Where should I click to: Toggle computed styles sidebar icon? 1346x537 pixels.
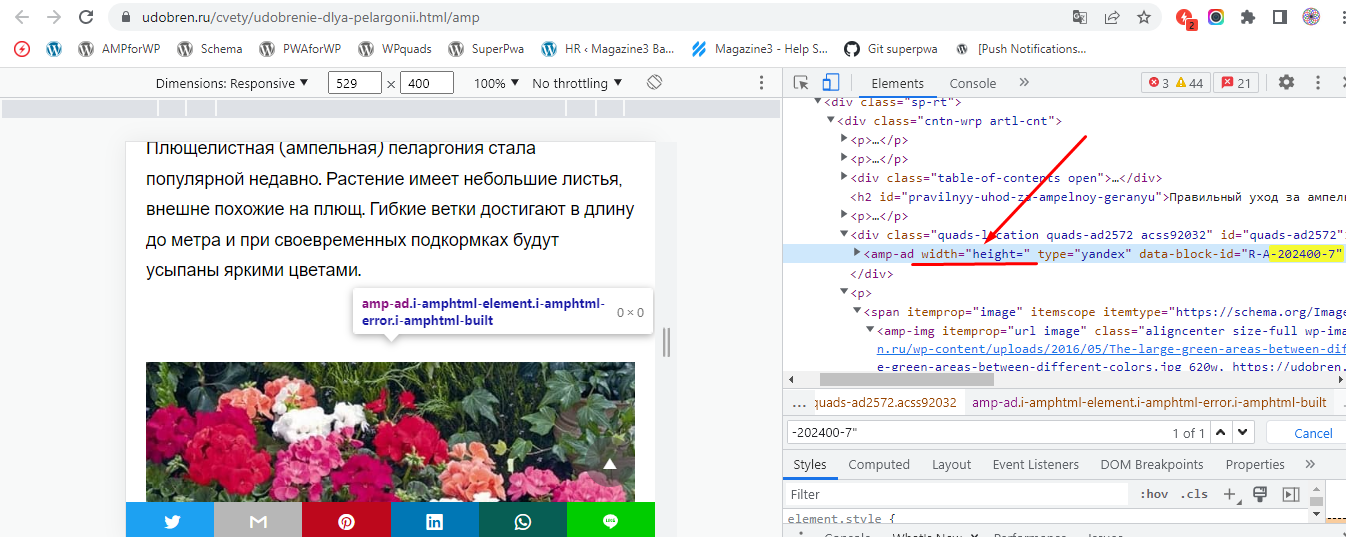1291,494
